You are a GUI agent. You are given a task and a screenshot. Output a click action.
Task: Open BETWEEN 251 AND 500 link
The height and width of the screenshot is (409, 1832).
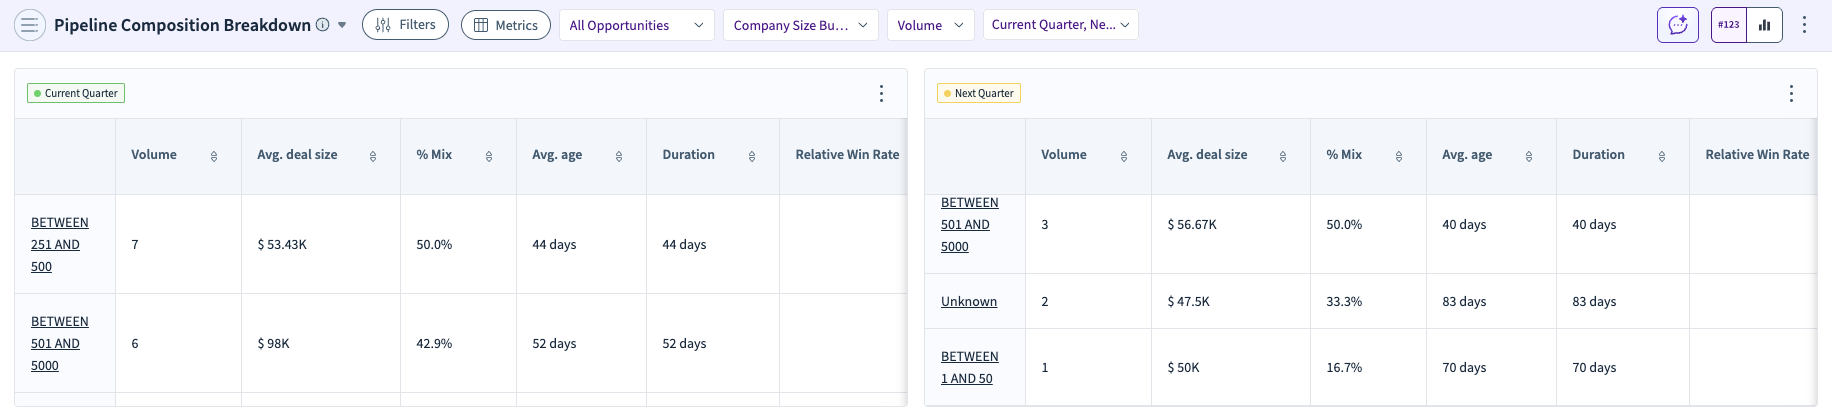click(x=60, y=244)
